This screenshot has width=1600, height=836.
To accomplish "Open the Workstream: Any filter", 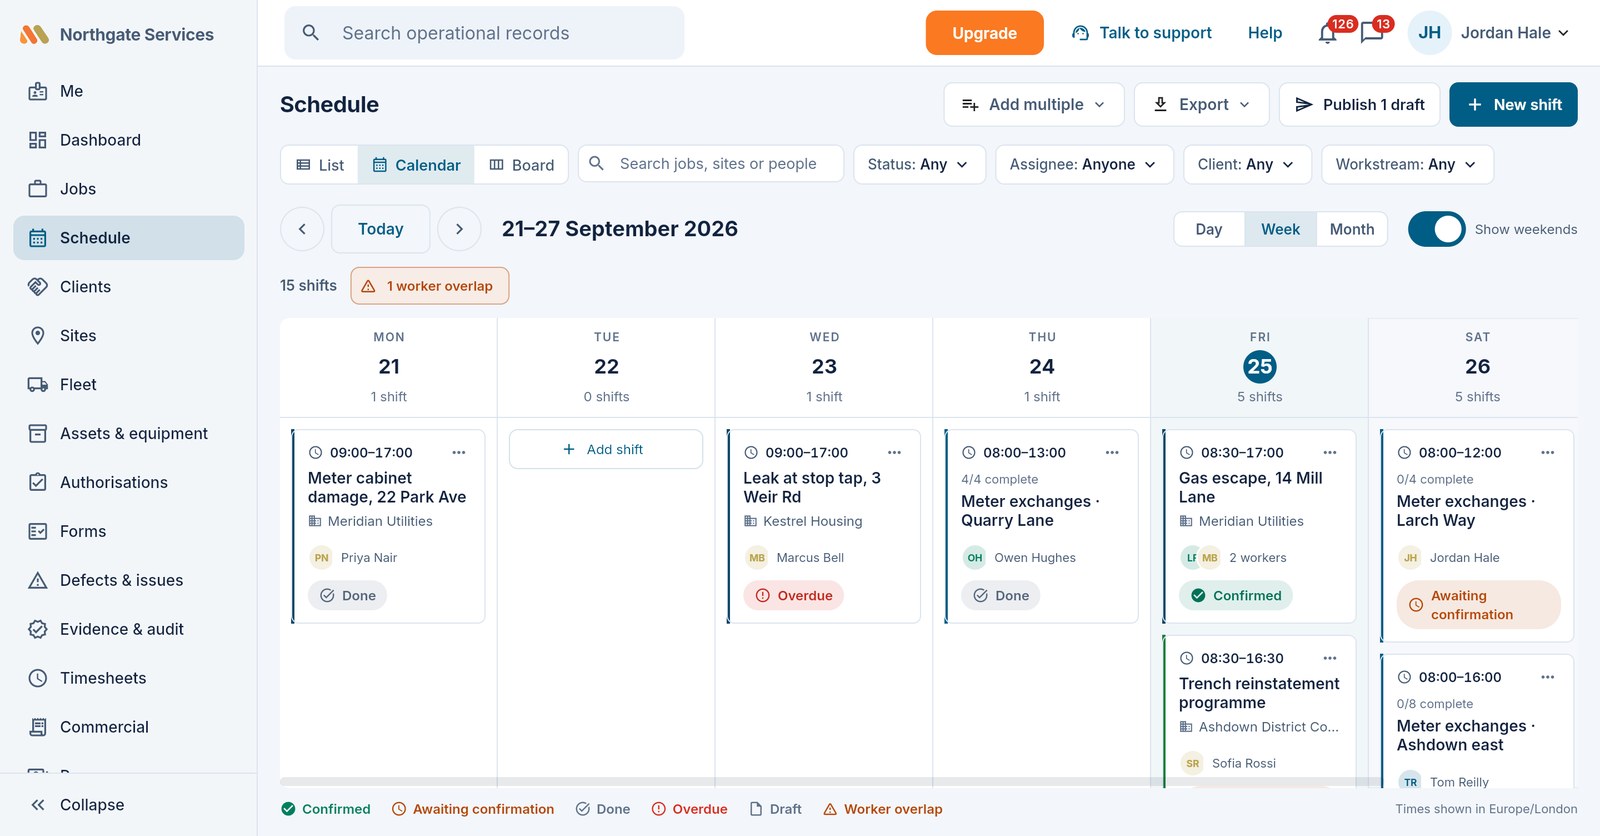I will click(1407, 164).
